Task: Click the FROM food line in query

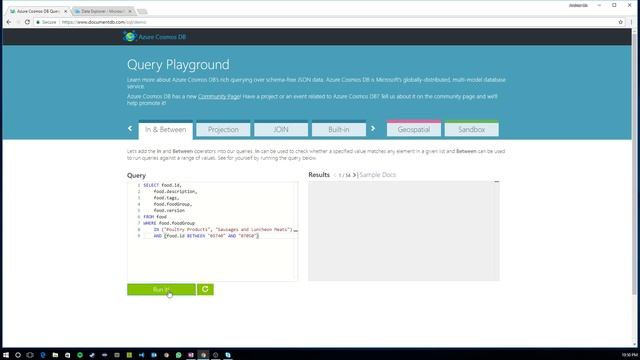Action: 155,217
